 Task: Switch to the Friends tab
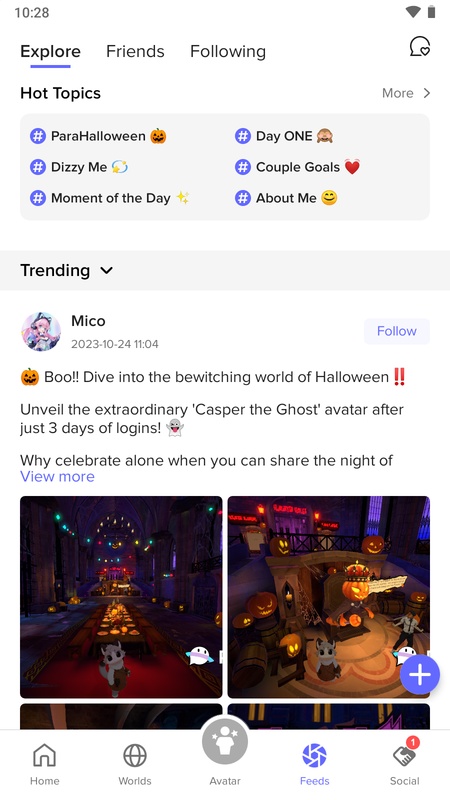tap(135, 52)
